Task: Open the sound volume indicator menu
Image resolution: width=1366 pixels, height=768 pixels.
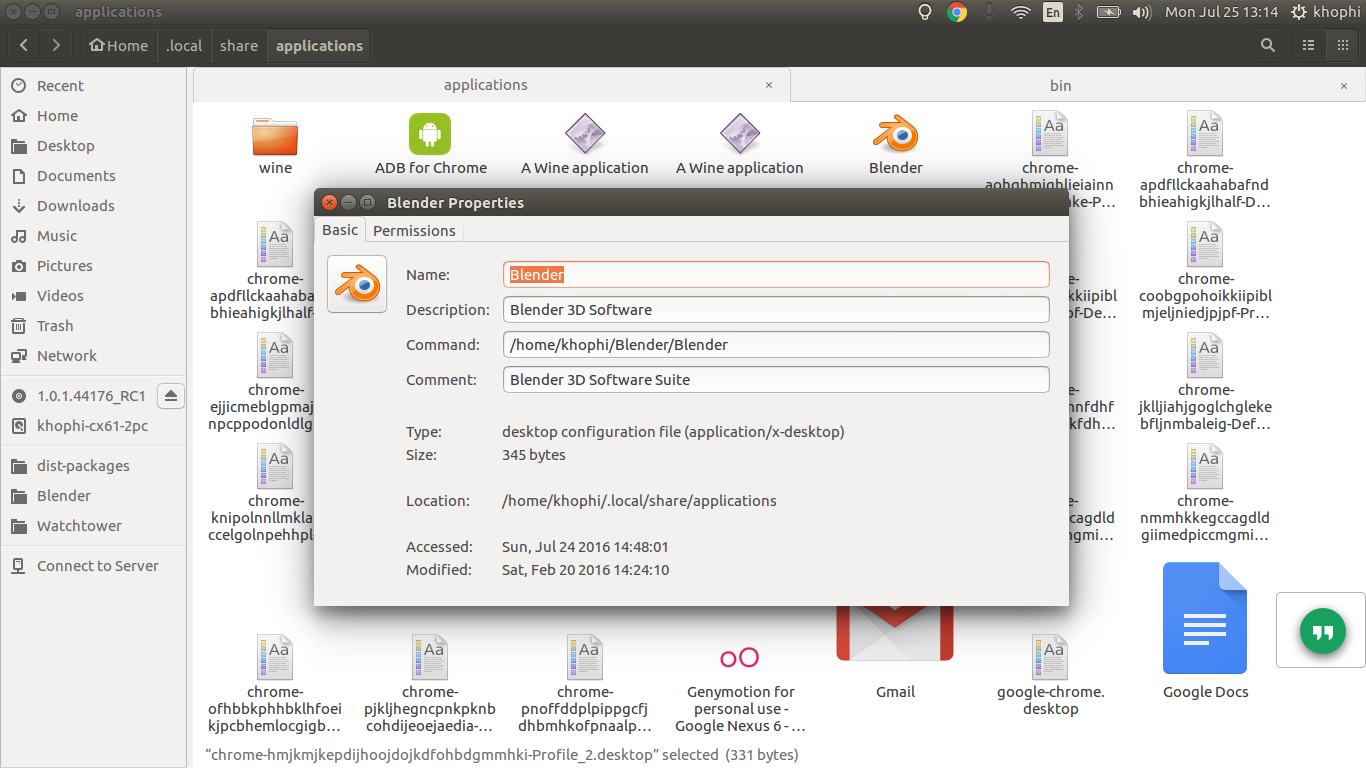Action: (1141, 13)
